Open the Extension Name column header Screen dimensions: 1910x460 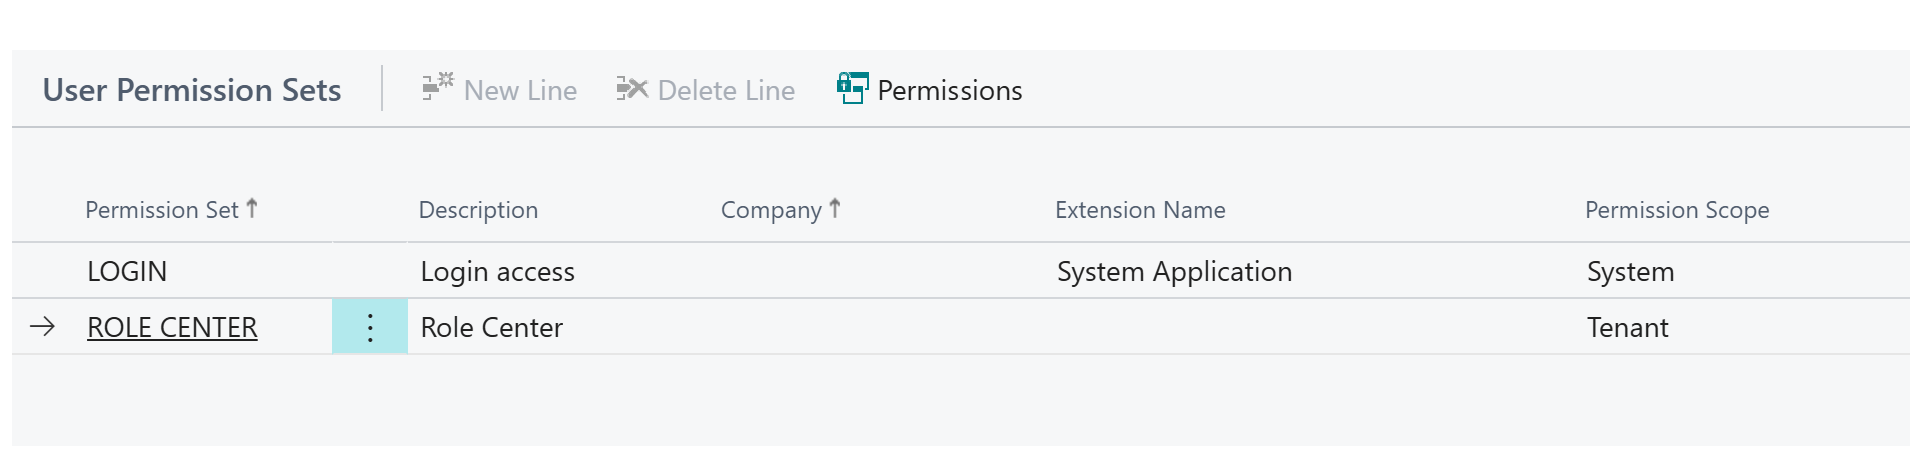[x=1140, y=210]
